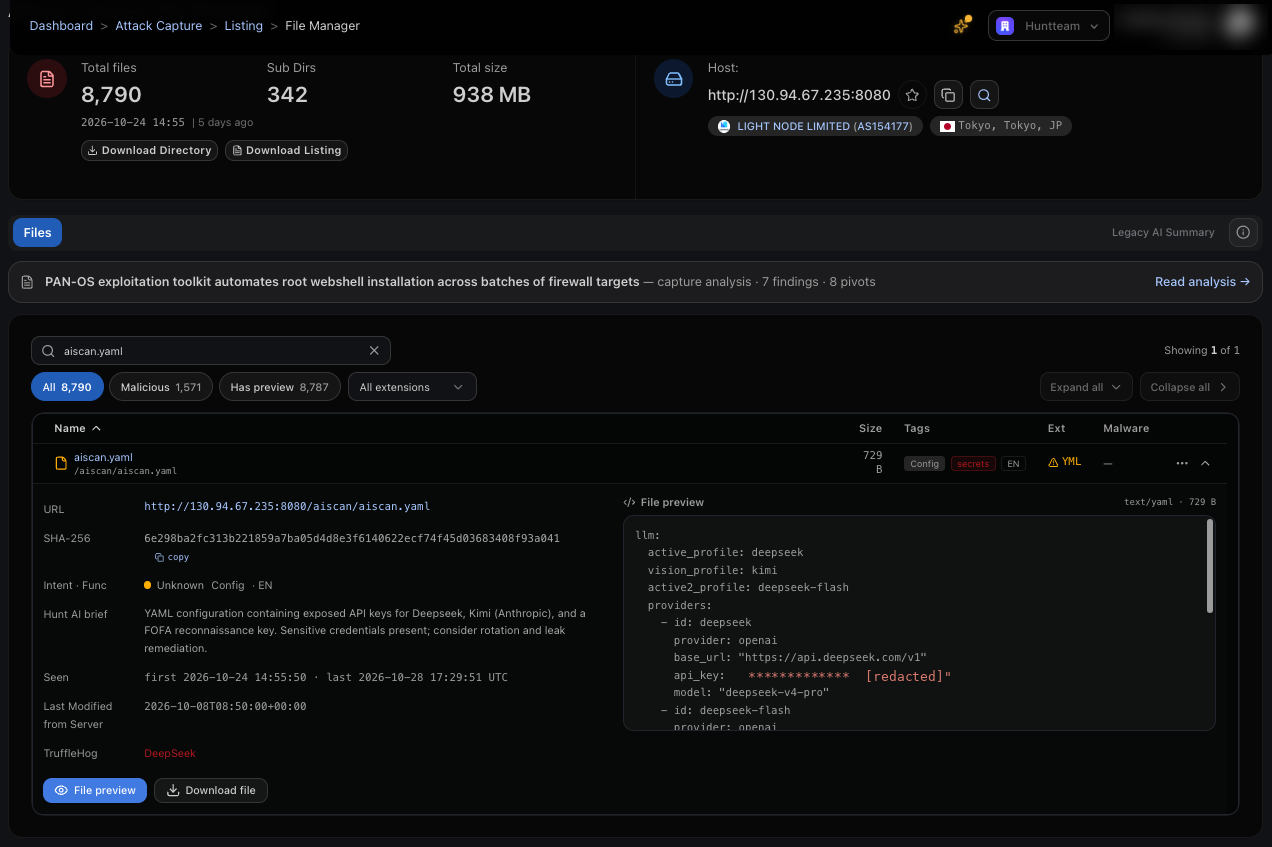1272x847 pixels.
Task: Select the Files tab
Action: click(x=37, y=232)
